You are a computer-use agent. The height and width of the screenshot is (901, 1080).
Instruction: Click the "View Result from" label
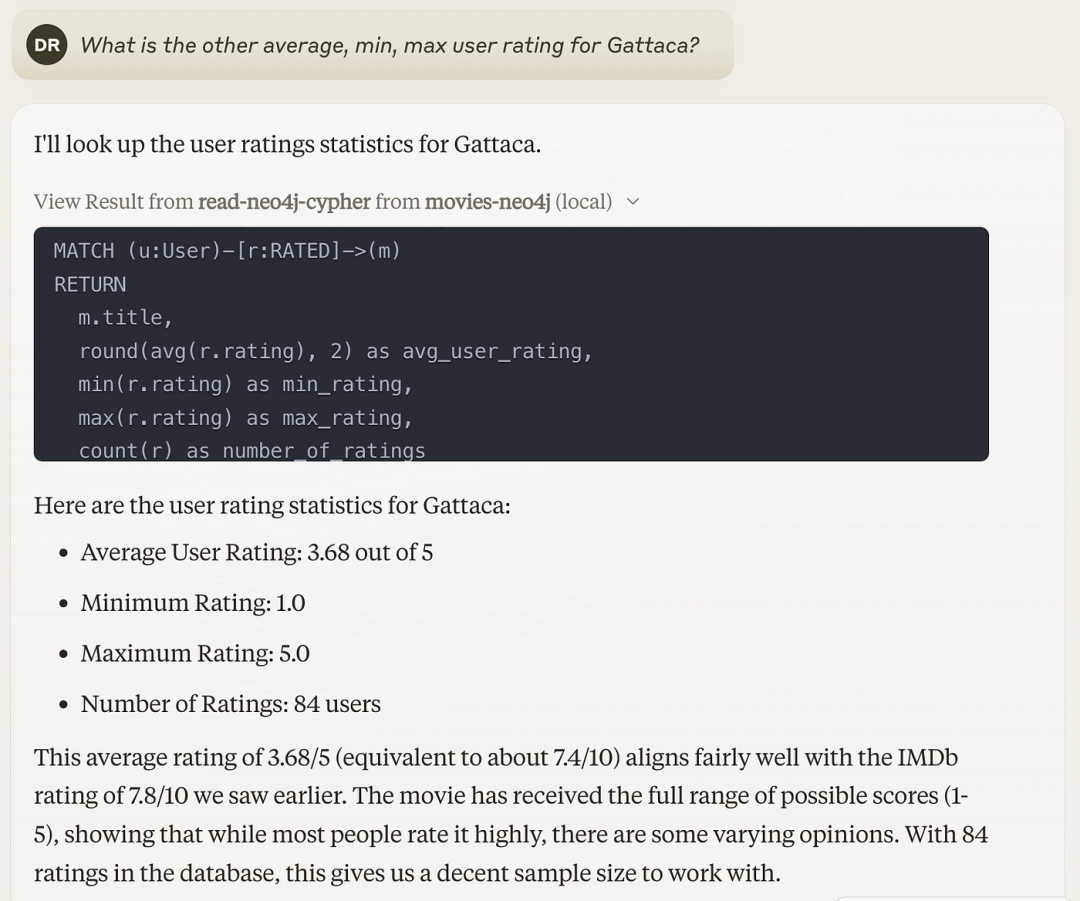pyautogui.click(x=113, y=202)
